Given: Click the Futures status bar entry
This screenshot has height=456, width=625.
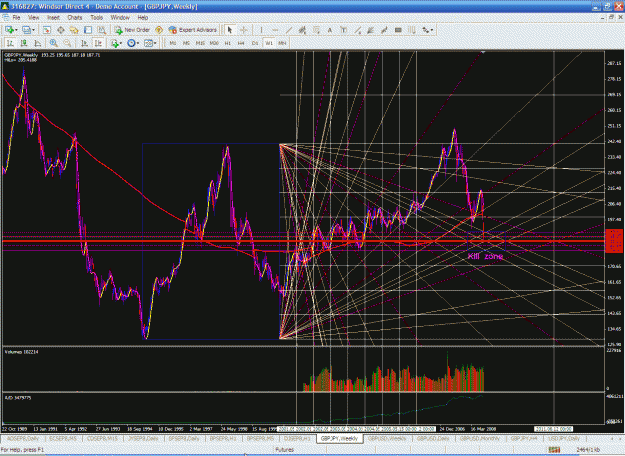Looking at the screenshot, I should (x=284, y=450).
